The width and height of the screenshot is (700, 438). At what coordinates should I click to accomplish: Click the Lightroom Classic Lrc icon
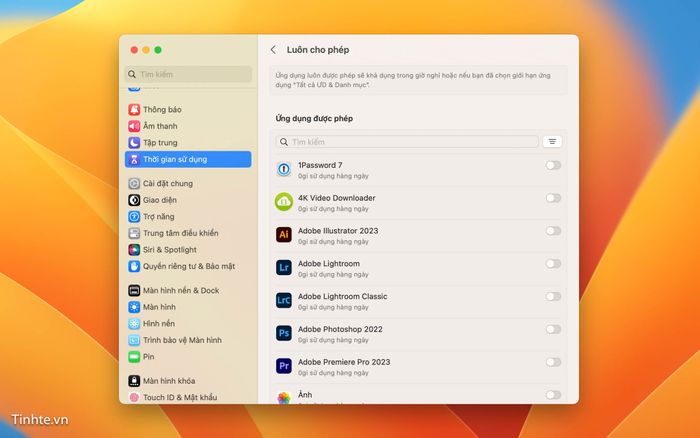tap(283, 300)
